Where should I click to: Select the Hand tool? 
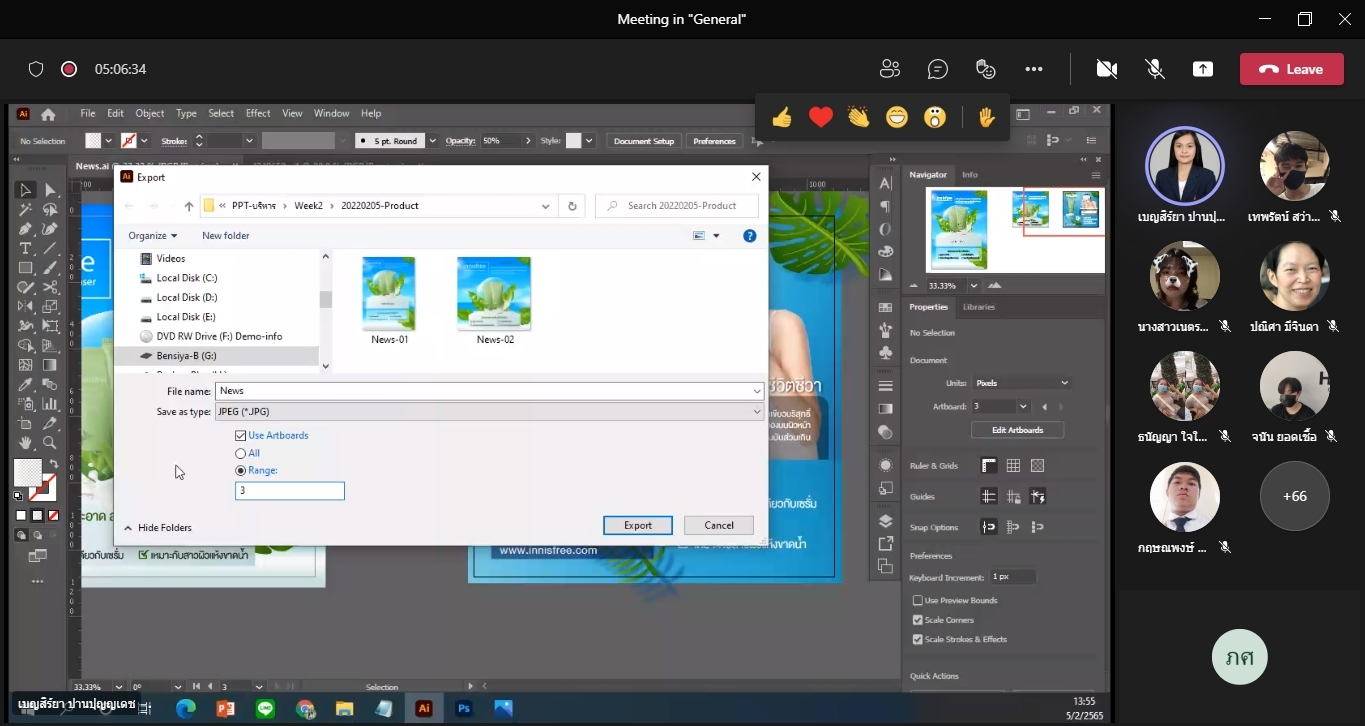(25, 443)
